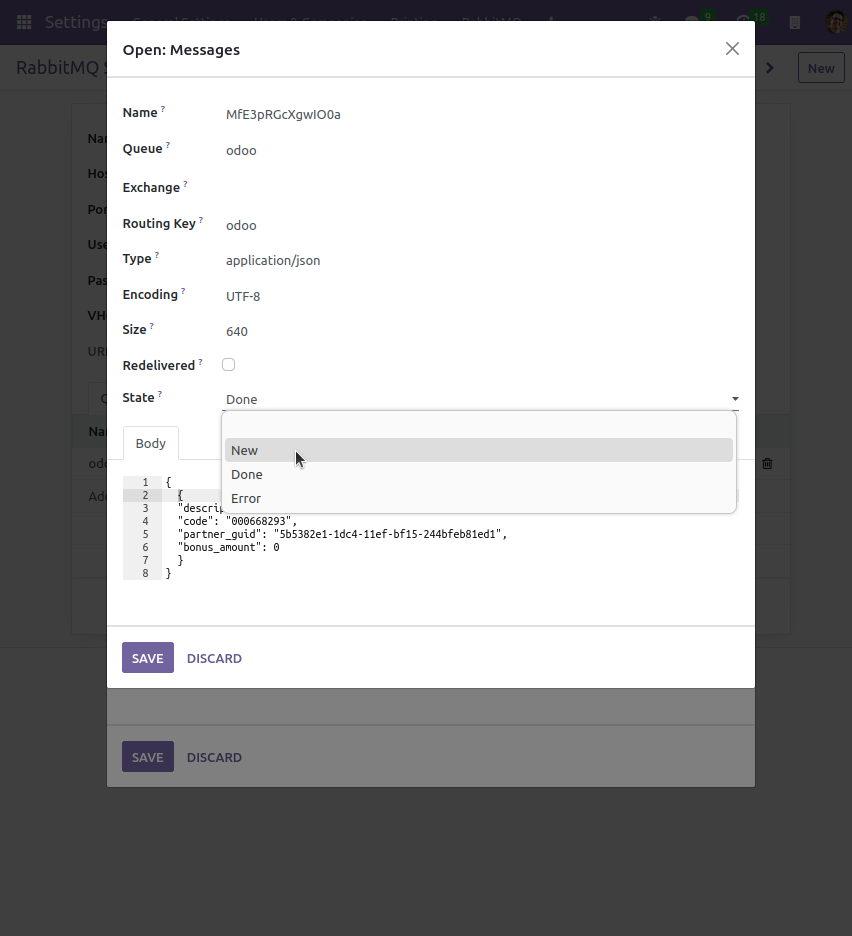Click the Name value MfE3pRGcXgwIO0a
Image resolution: width=852 pixels, height=936 pixels.
[283, 115]
